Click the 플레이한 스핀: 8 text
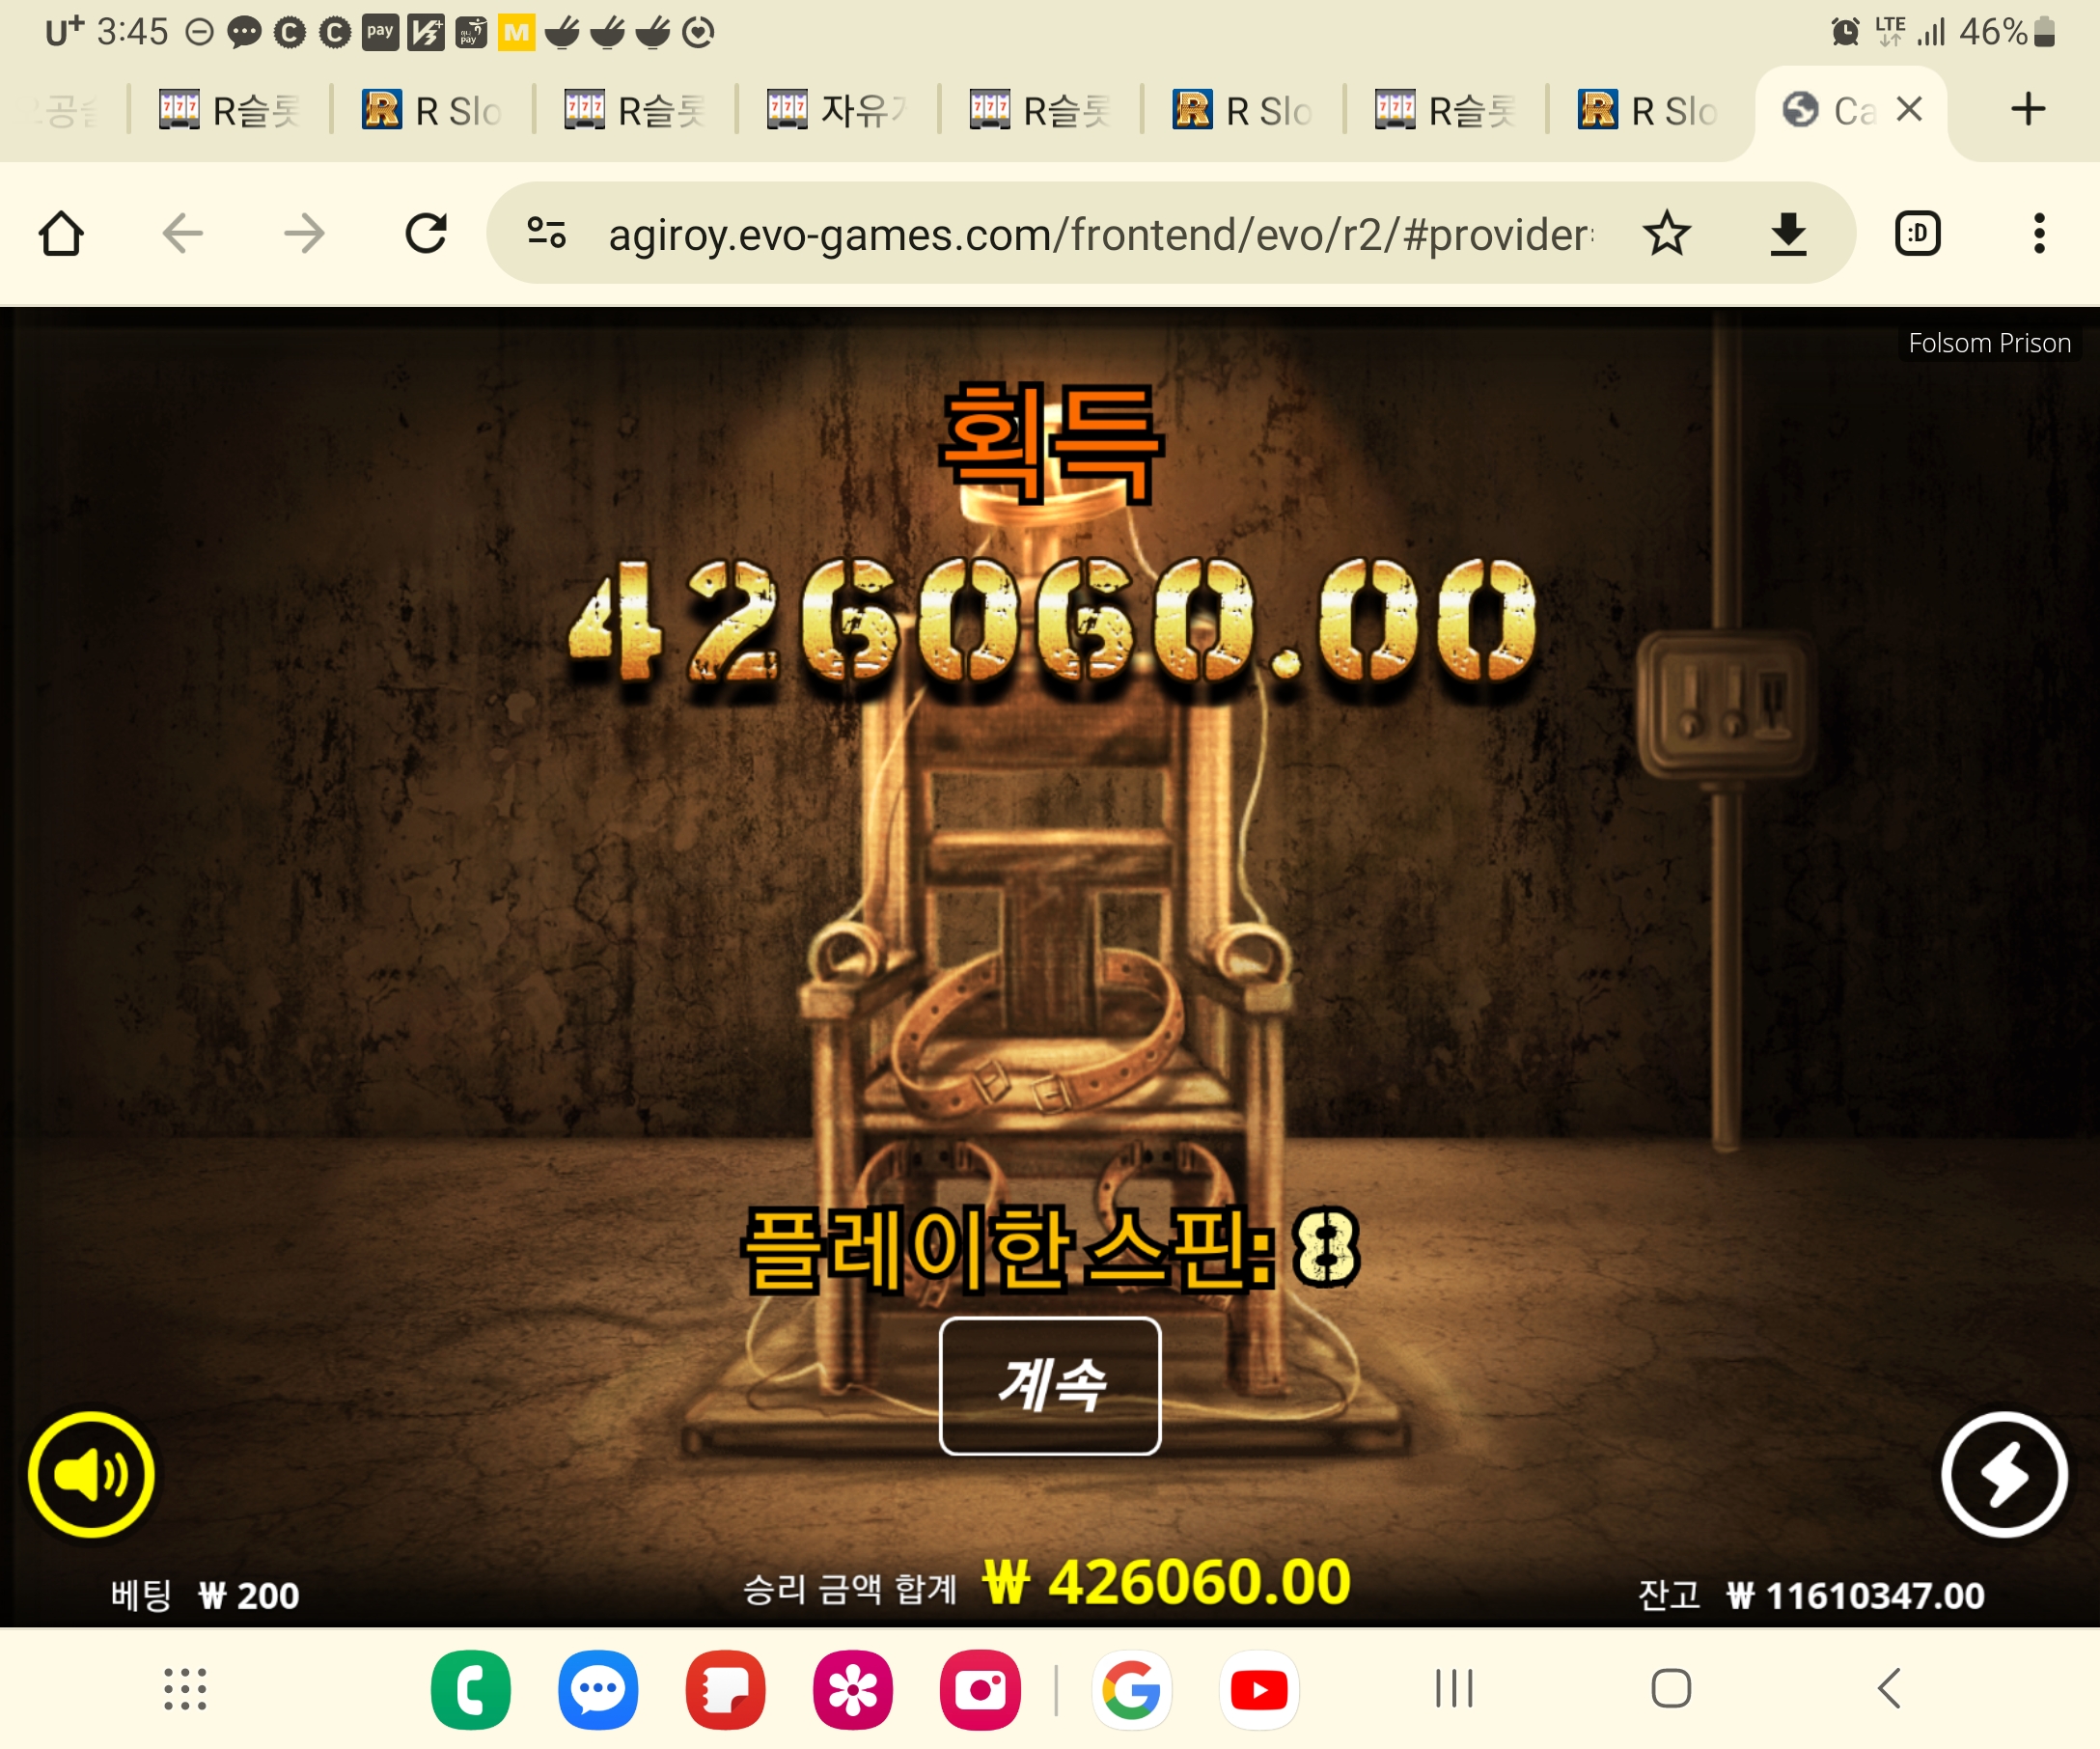The height and width of the screenshot is (1749, 2100). point(1051,1248)
